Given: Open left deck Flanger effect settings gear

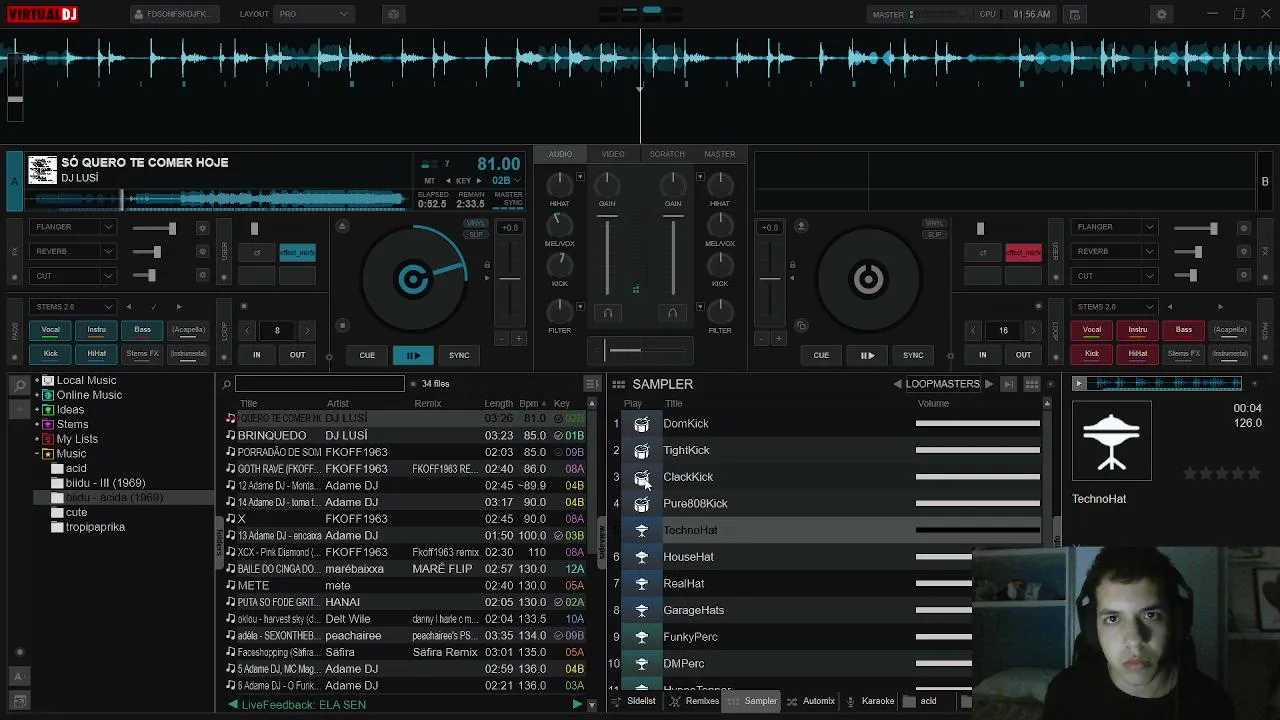Looking at the screenshot, I should point(202,228).
